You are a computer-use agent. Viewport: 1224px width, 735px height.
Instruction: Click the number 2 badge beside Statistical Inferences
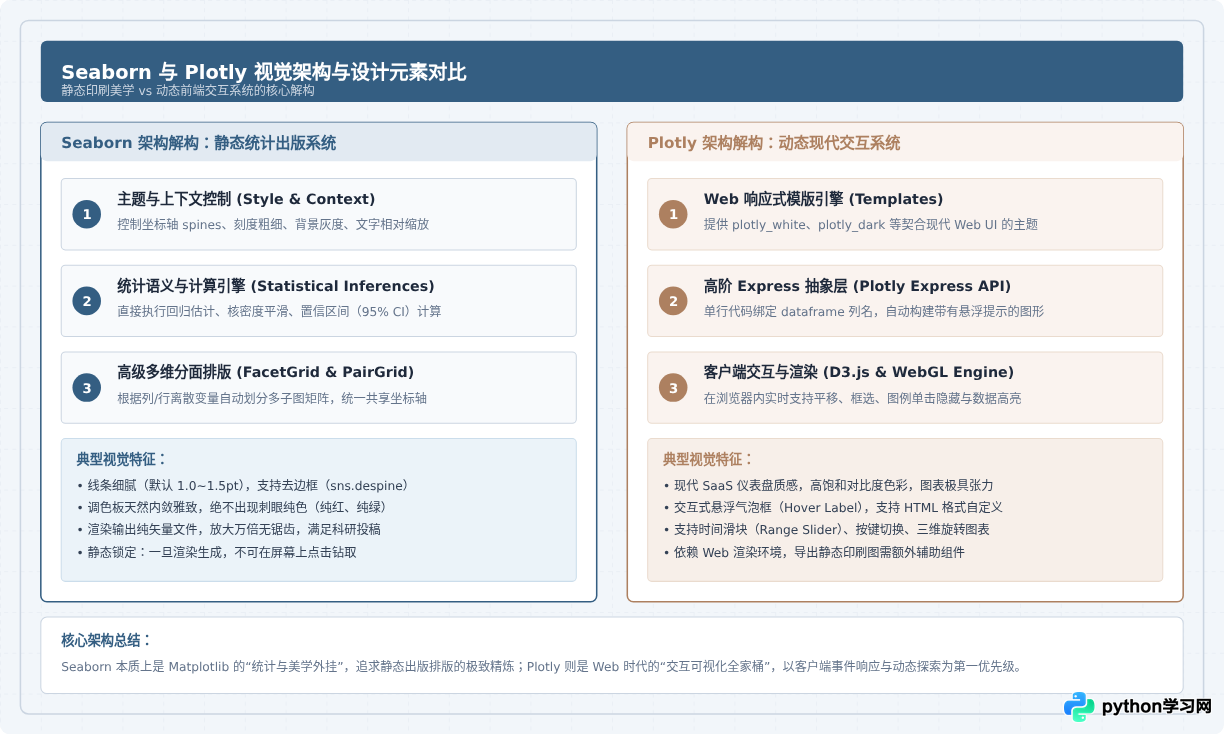87,301
